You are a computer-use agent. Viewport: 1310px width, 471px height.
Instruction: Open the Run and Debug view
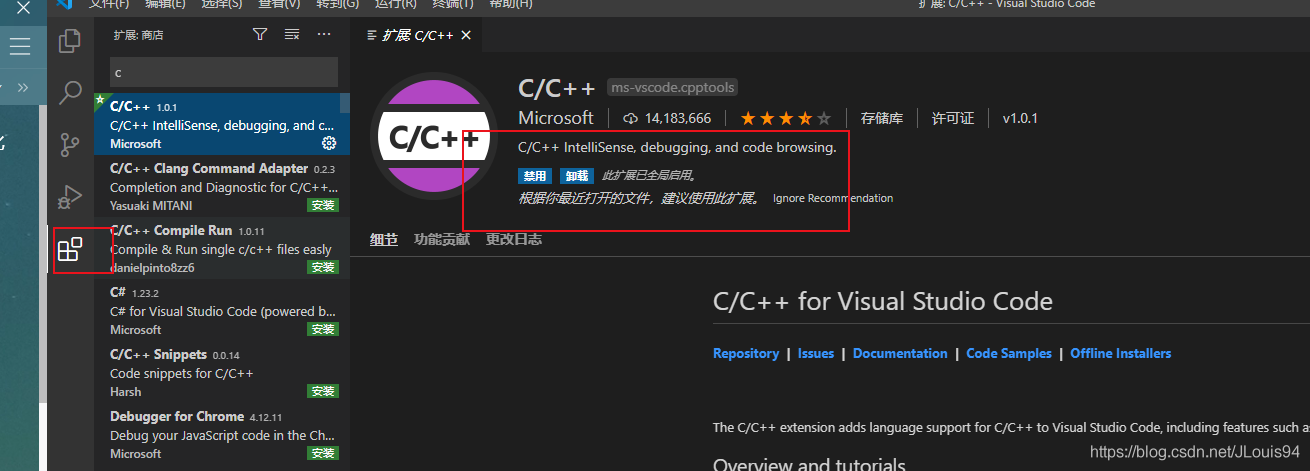[x=70, y=197]
